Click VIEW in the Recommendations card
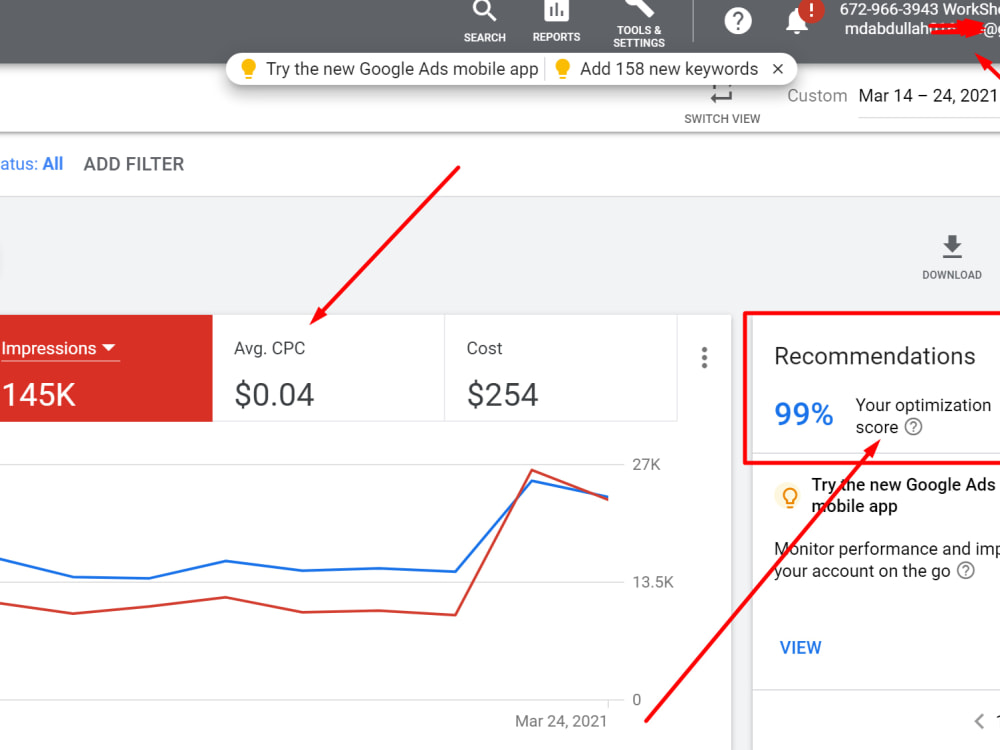 coord(800,647)
